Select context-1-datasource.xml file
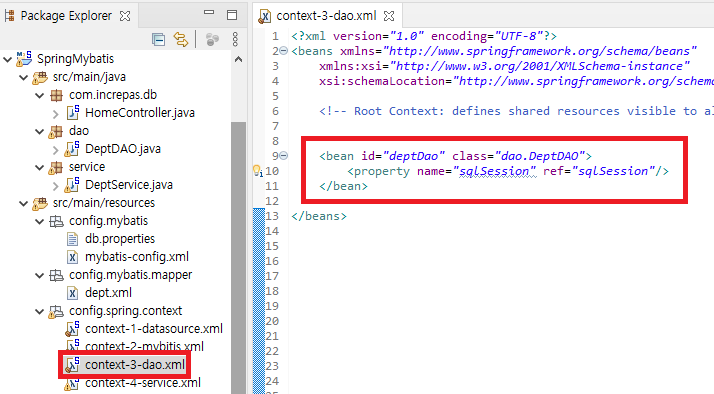714x394 pixels. (154, 328)
